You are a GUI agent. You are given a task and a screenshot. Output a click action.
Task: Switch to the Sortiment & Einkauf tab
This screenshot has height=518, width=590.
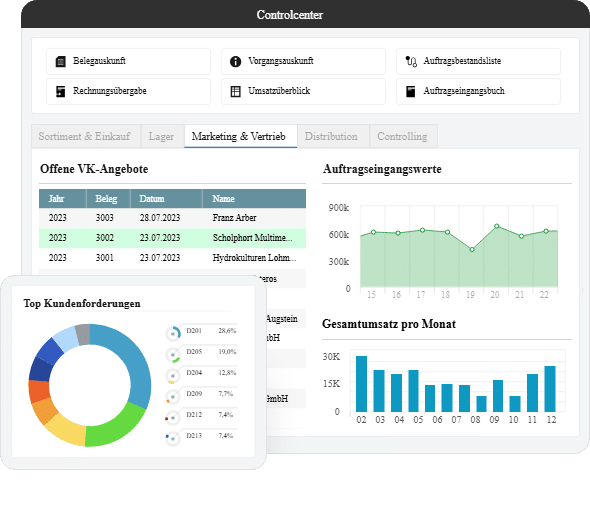(x=86, y=136)
